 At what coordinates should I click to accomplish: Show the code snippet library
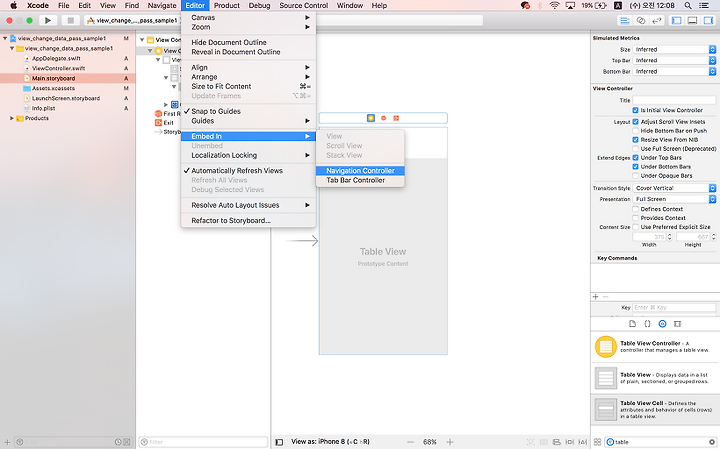click(x=647, y=324)
